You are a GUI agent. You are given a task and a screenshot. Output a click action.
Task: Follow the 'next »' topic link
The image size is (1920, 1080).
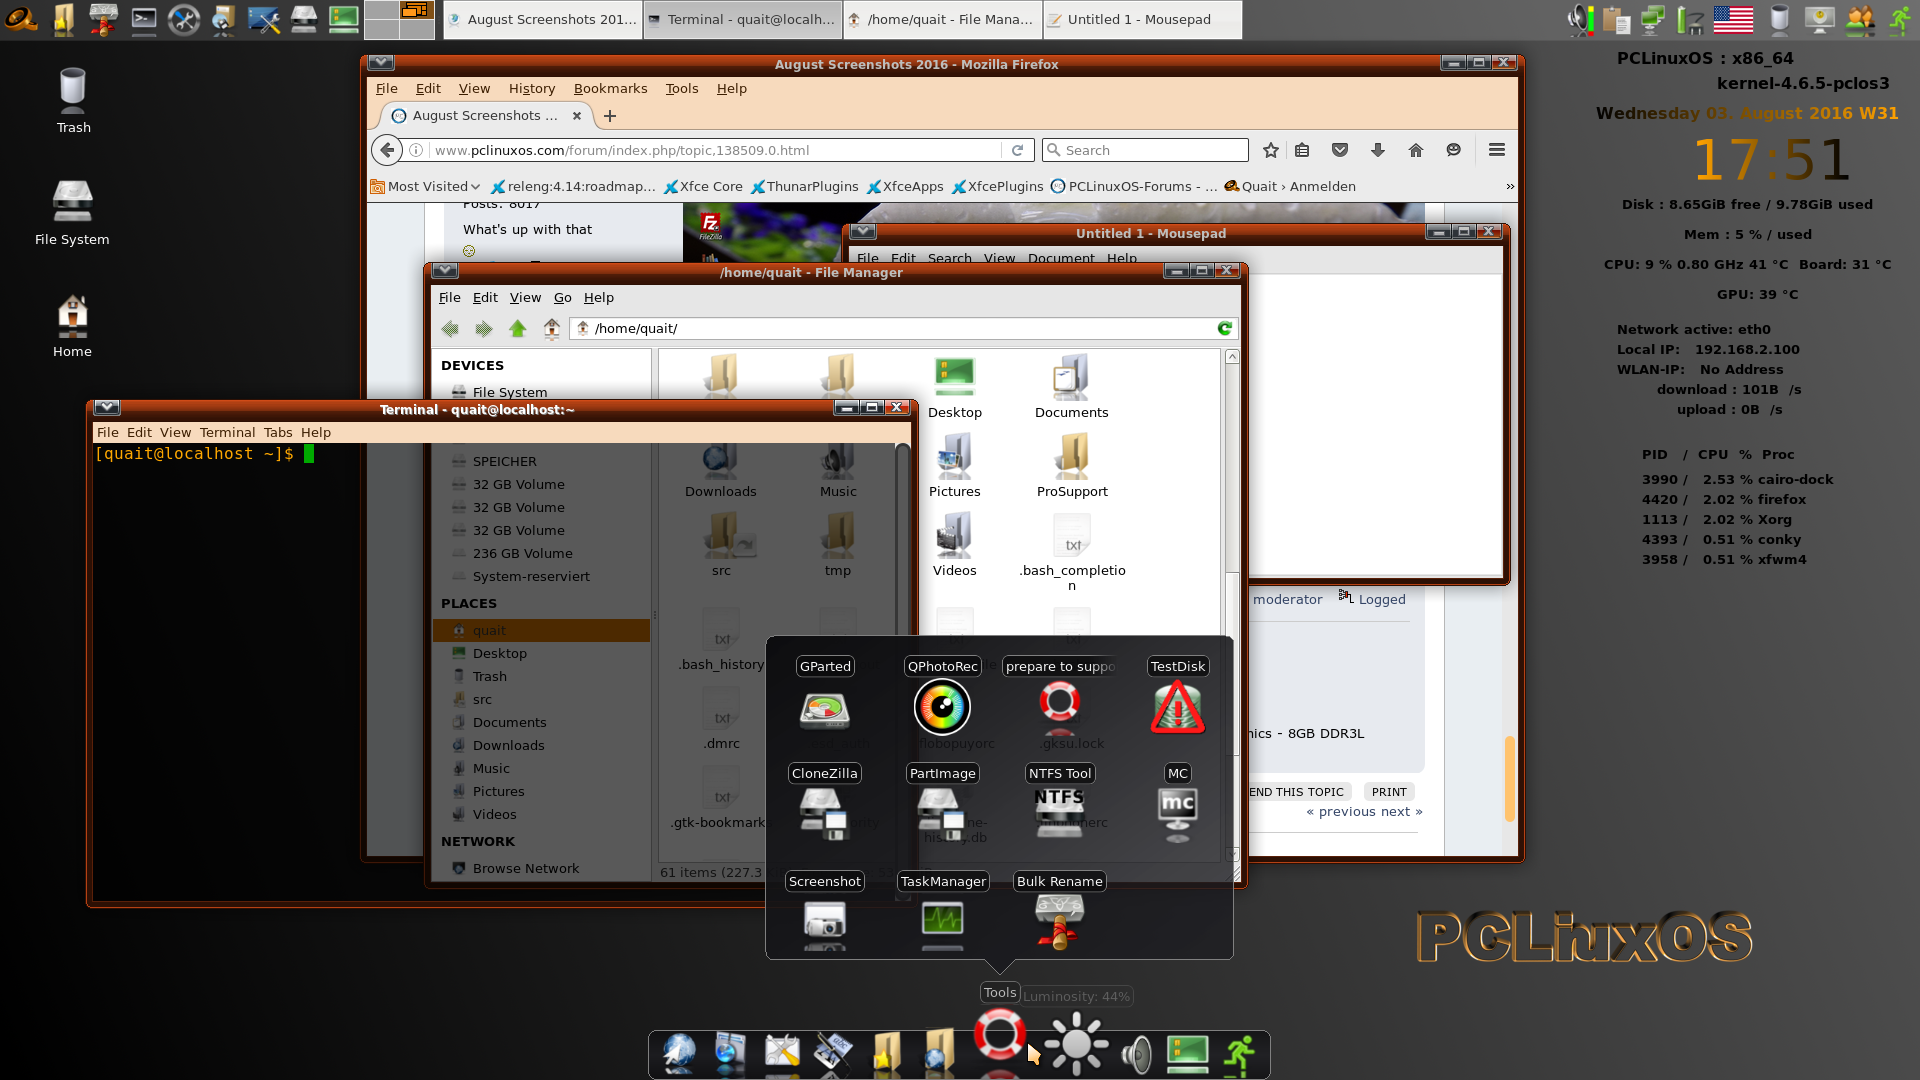[1400, 811]
